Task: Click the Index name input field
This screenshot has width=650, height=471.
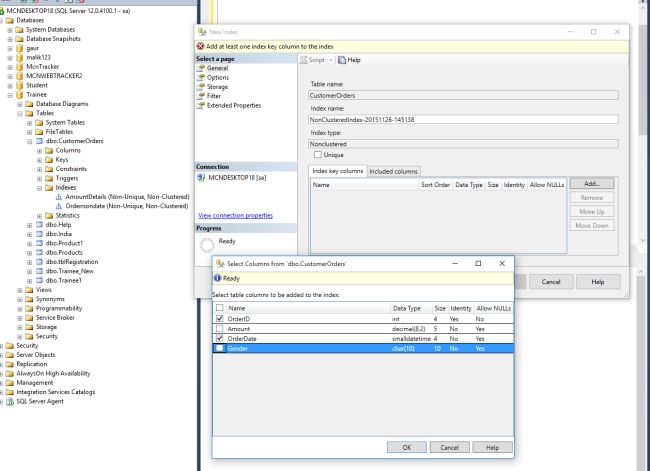Action: pos(463,119)
